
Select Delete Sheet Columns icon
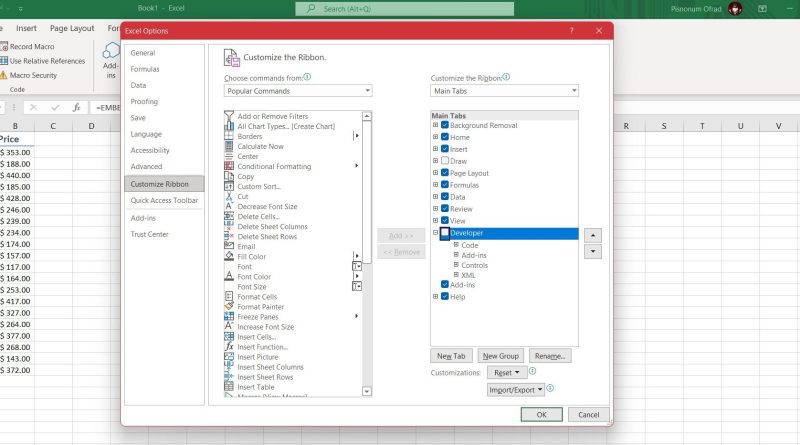pyautogui.click(x=229, y=226)
